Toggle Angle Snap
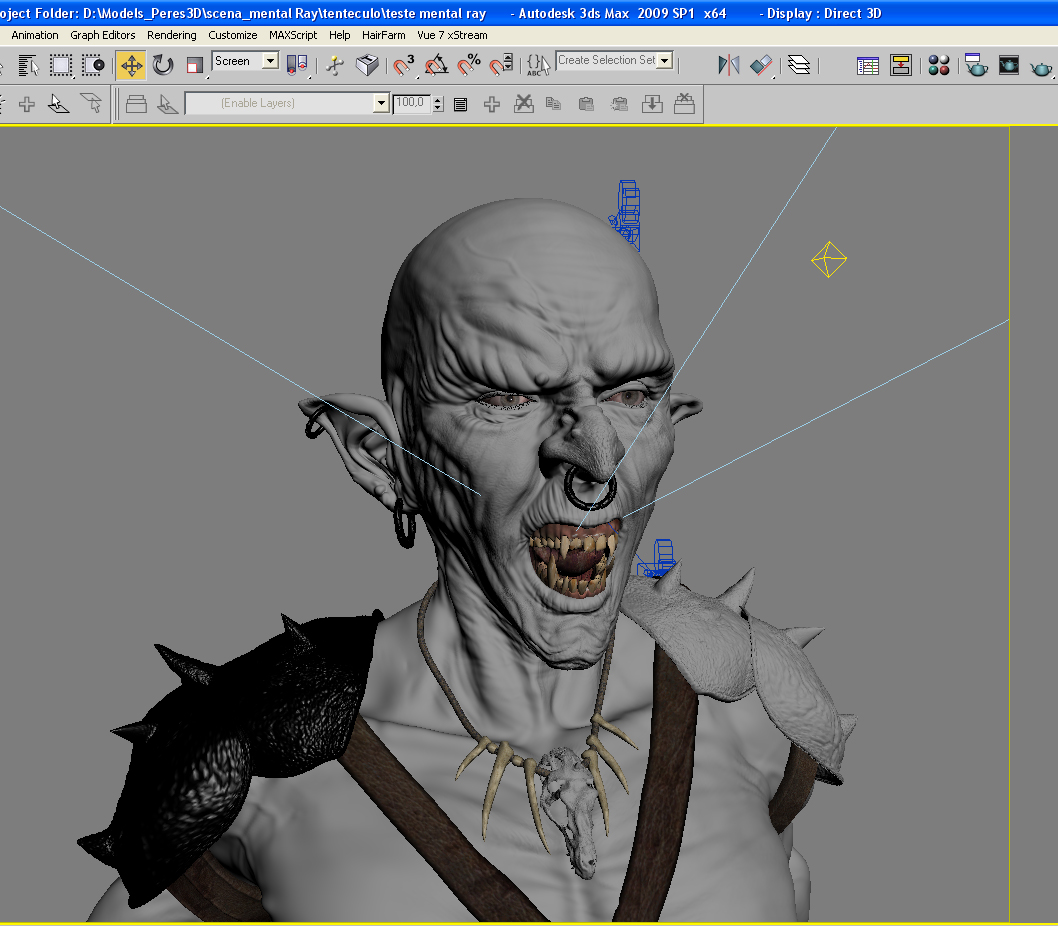Image resolution: width=1058 pixels, height=926 pixels. point(437,65)
